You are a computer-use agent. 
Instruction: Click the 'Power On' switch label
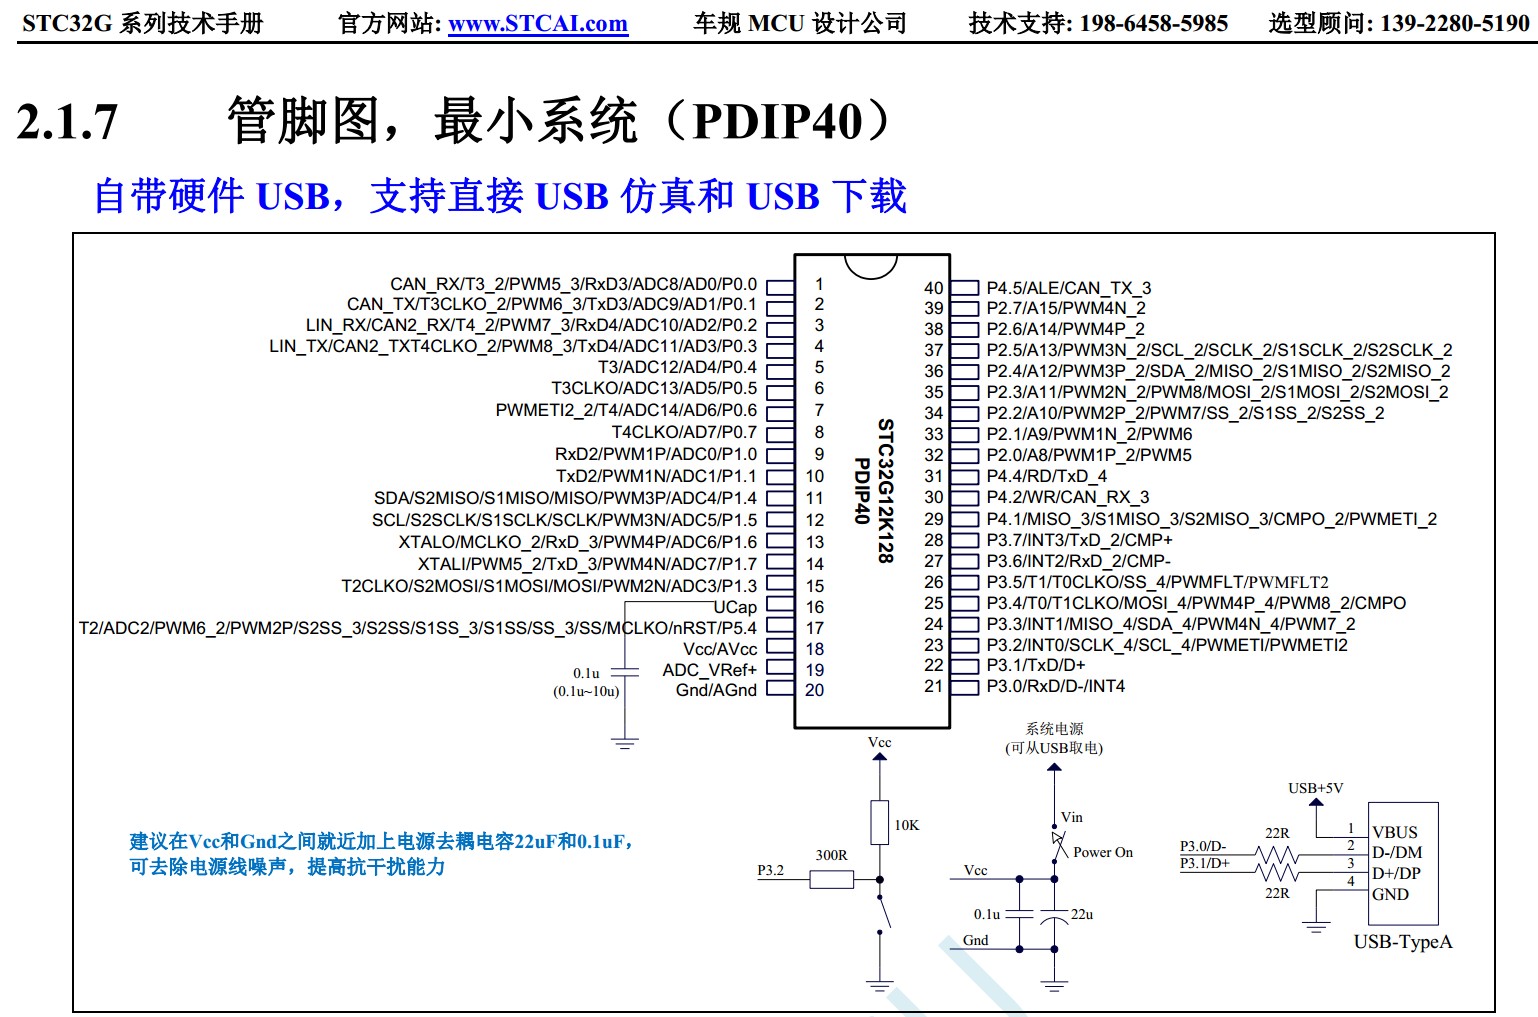tap(1103, 852)
